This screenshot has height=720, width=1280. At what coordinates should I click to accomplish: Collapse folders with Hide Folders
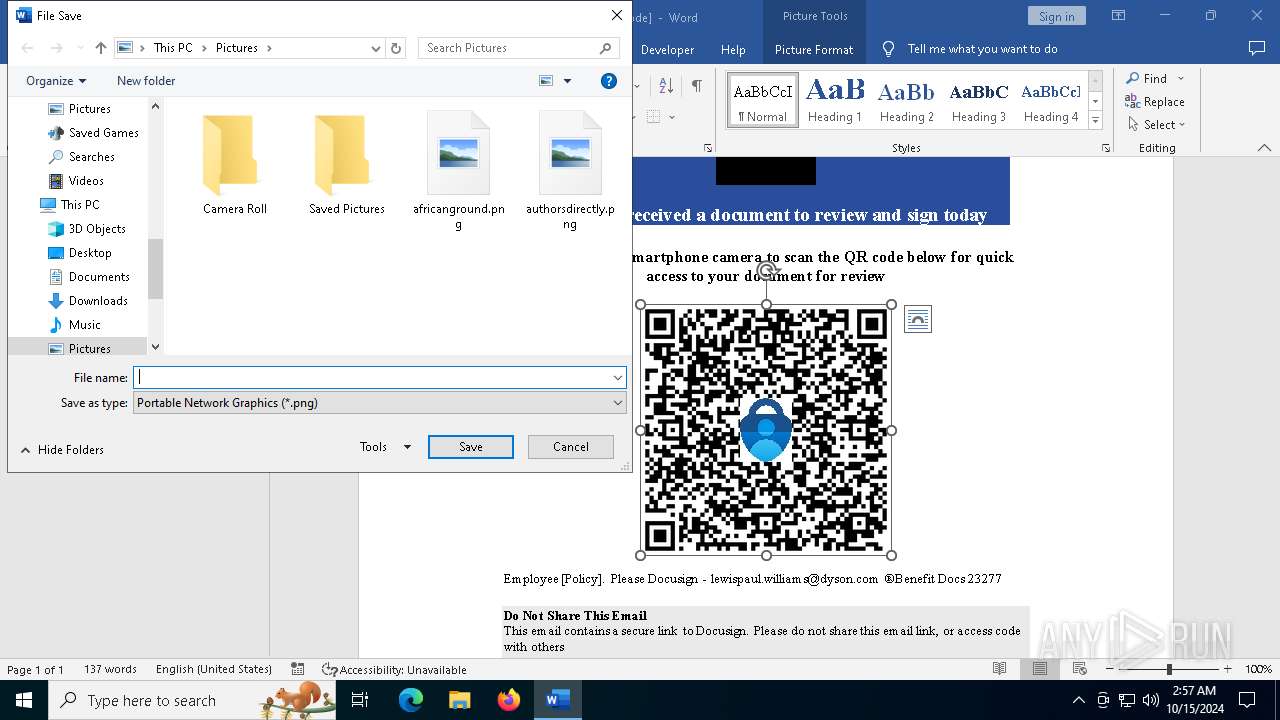[62, 450]
